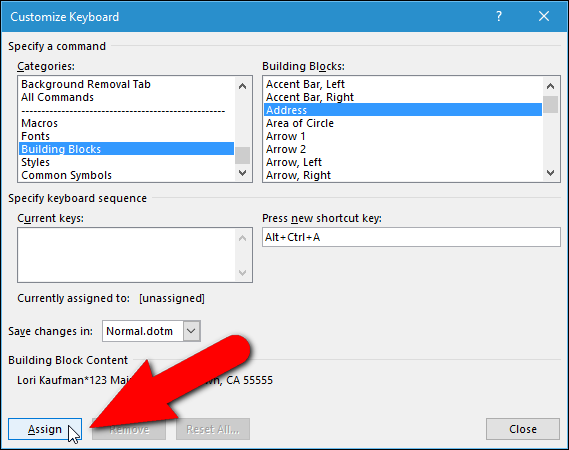Click Press new shortcut key field
Image resolution: width=569 pixels, height=450 pixels.
click(x=411, y=237)
